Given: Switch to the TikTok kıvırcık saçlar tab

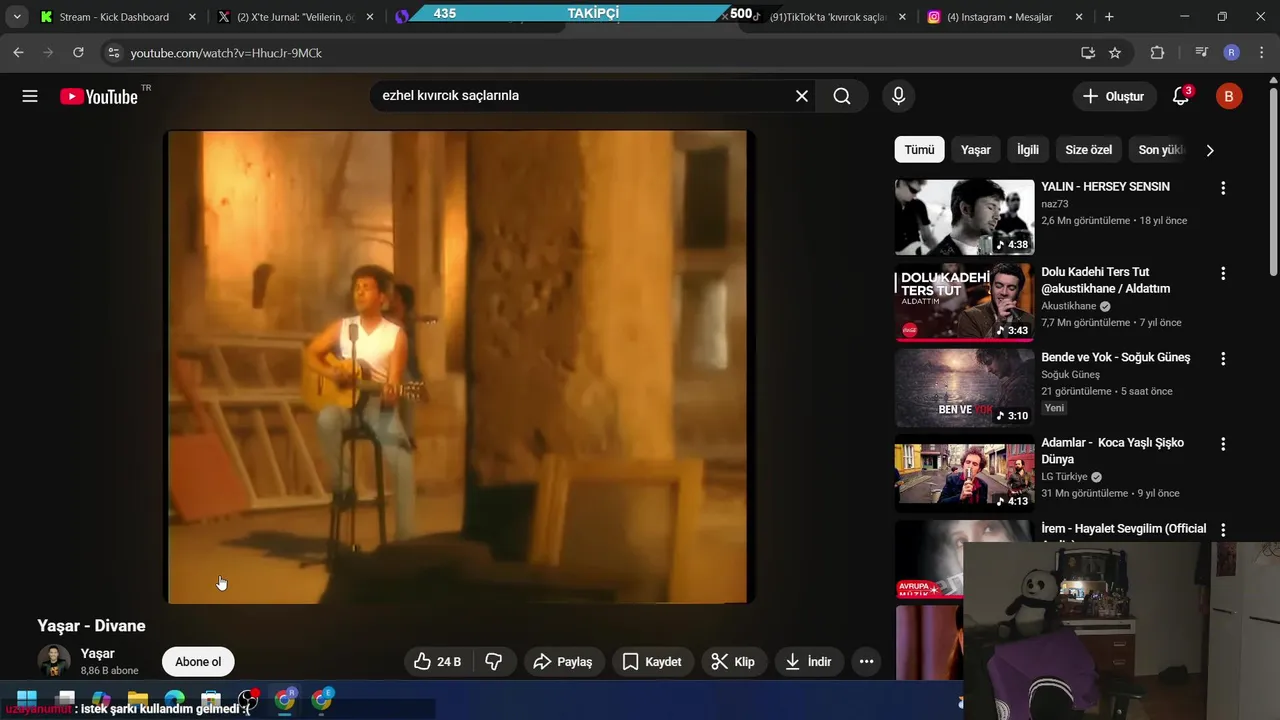Looking at the screenshot, I should (x=828, y=17).
